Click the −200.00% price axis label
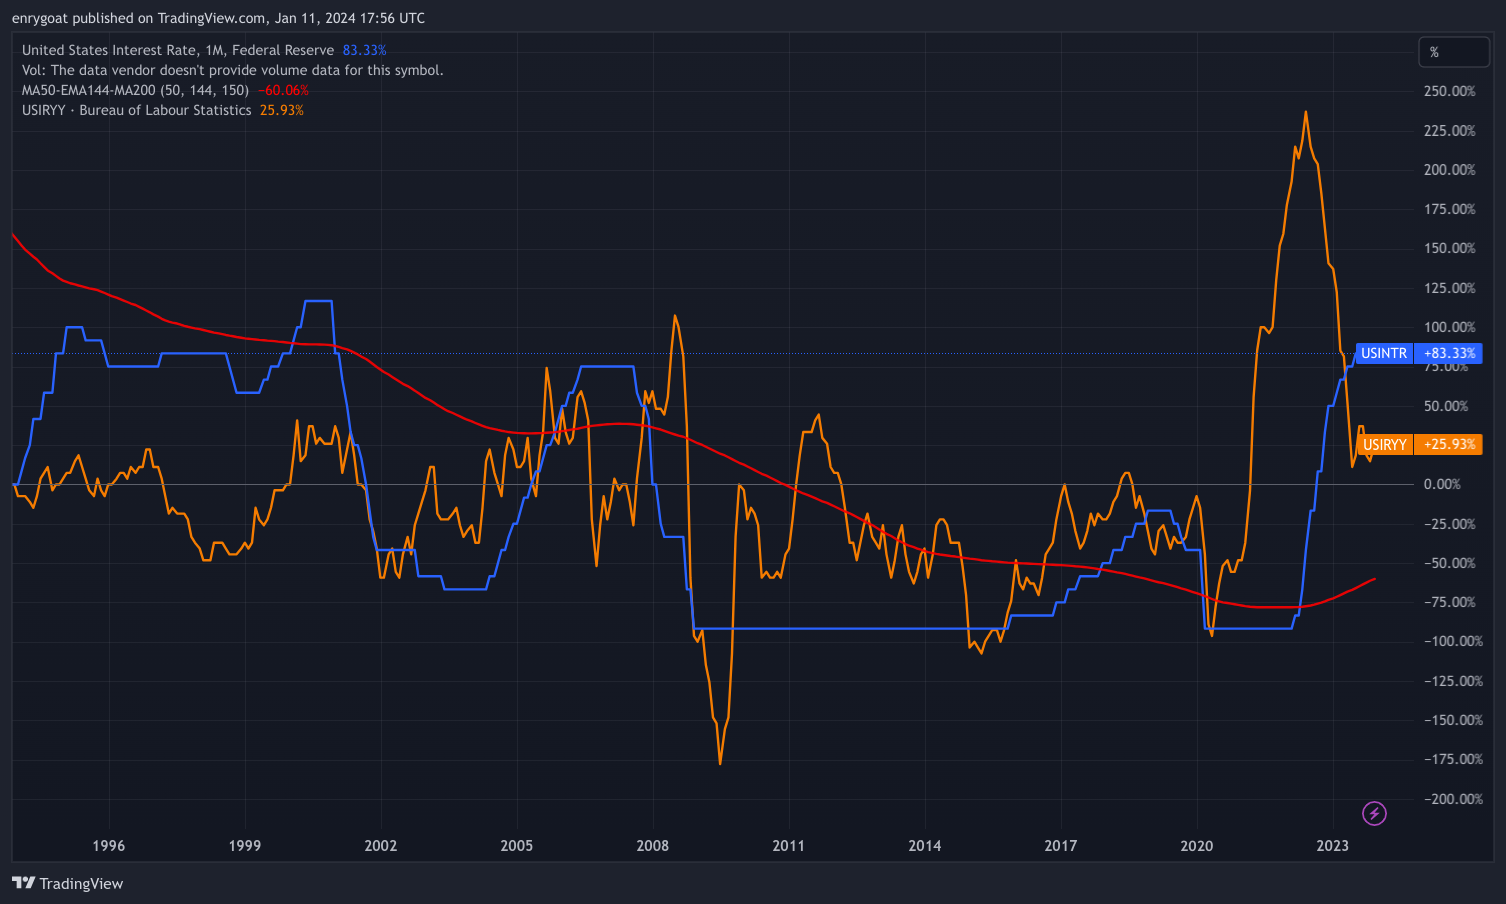1506x904 pixels. coord(1453,799)
